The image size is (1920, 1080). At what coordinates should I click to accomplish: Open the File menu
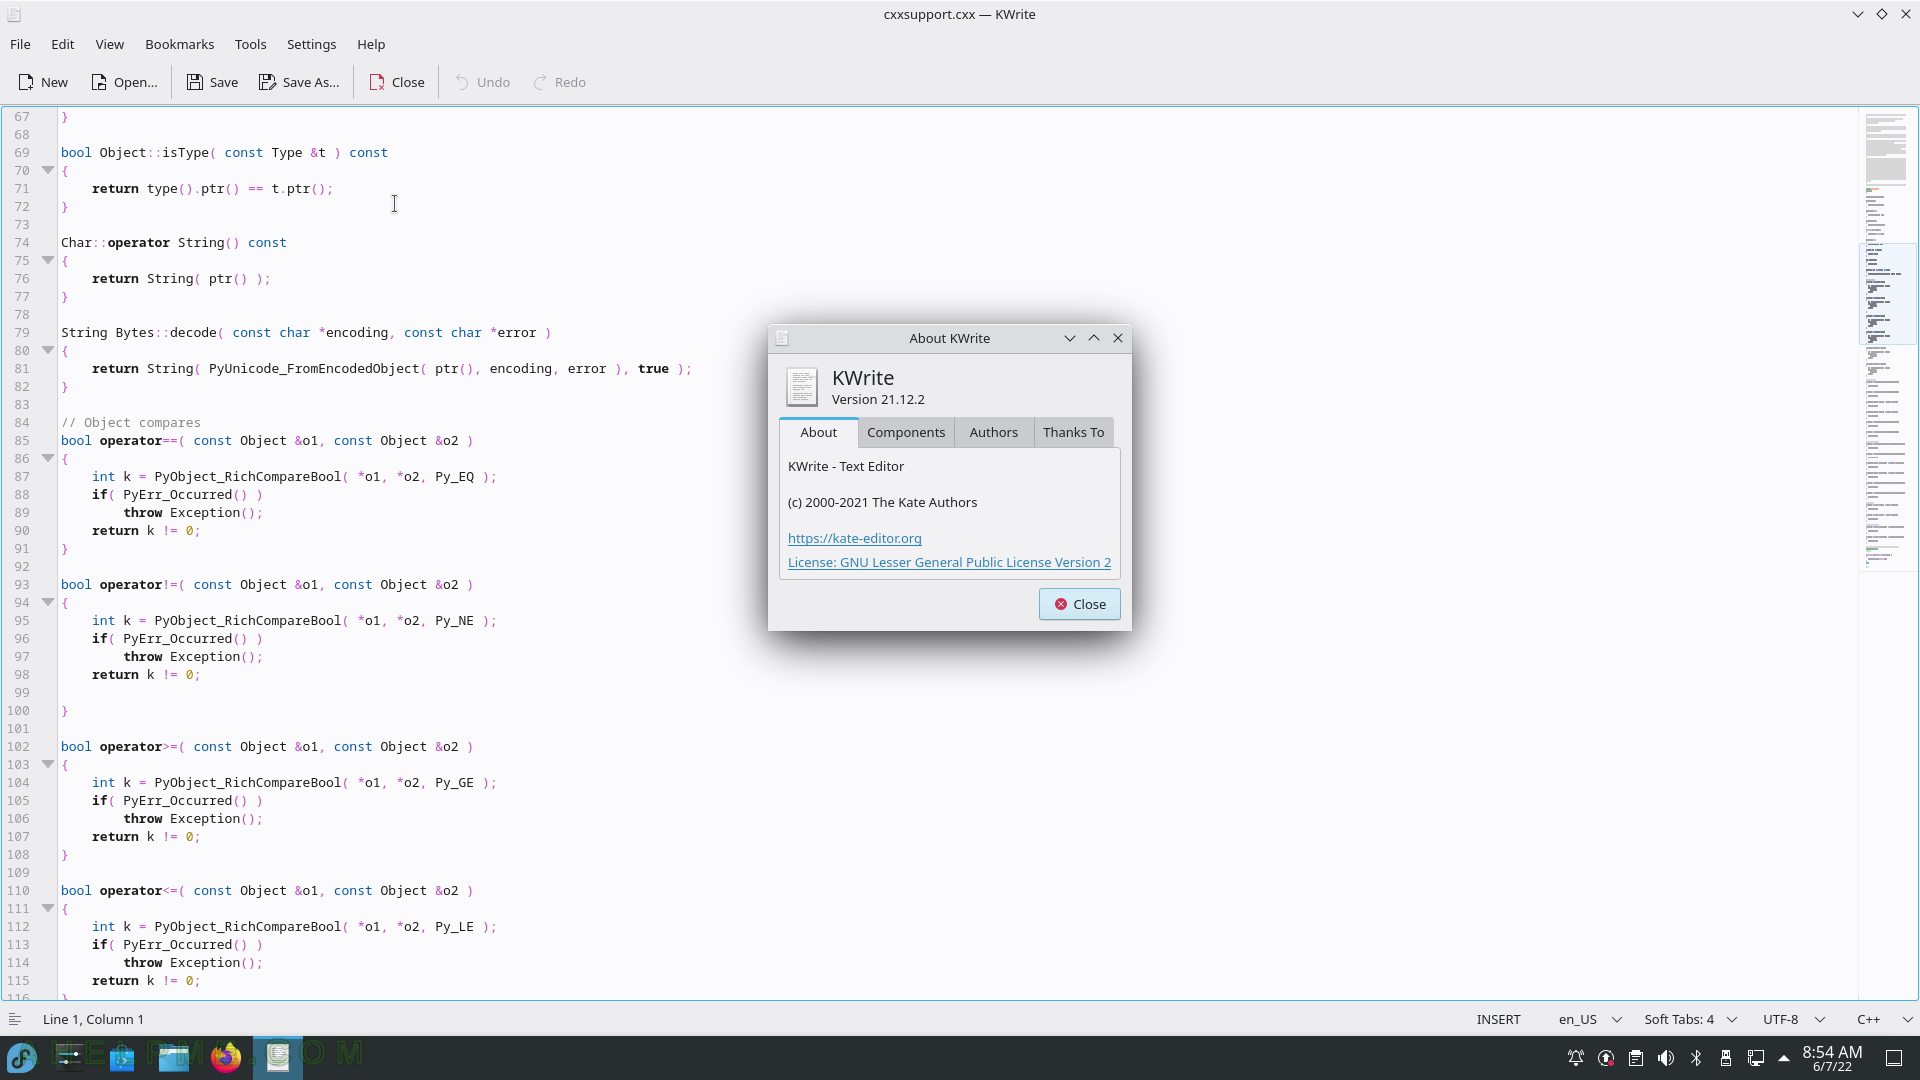20,44
